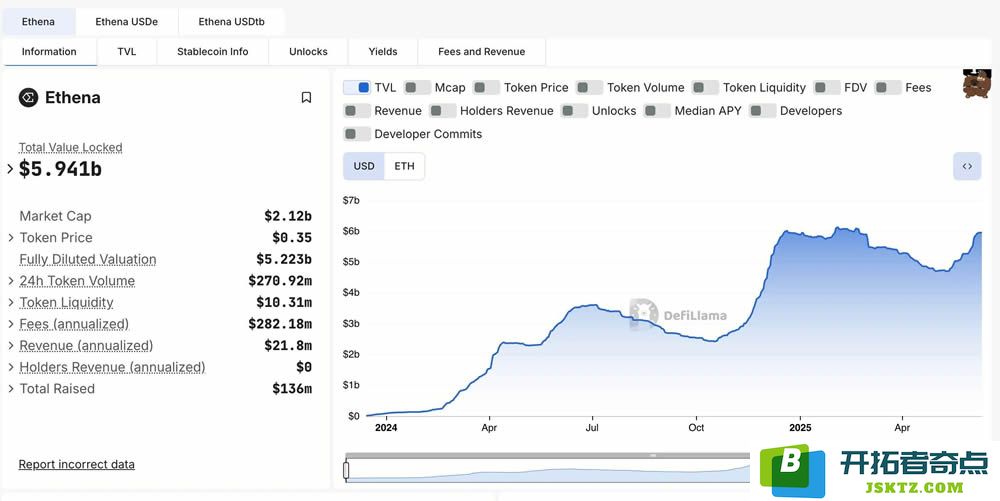Enable the FDV chart series
This screenshot has height=501, width=1000.
coord(827,87)
